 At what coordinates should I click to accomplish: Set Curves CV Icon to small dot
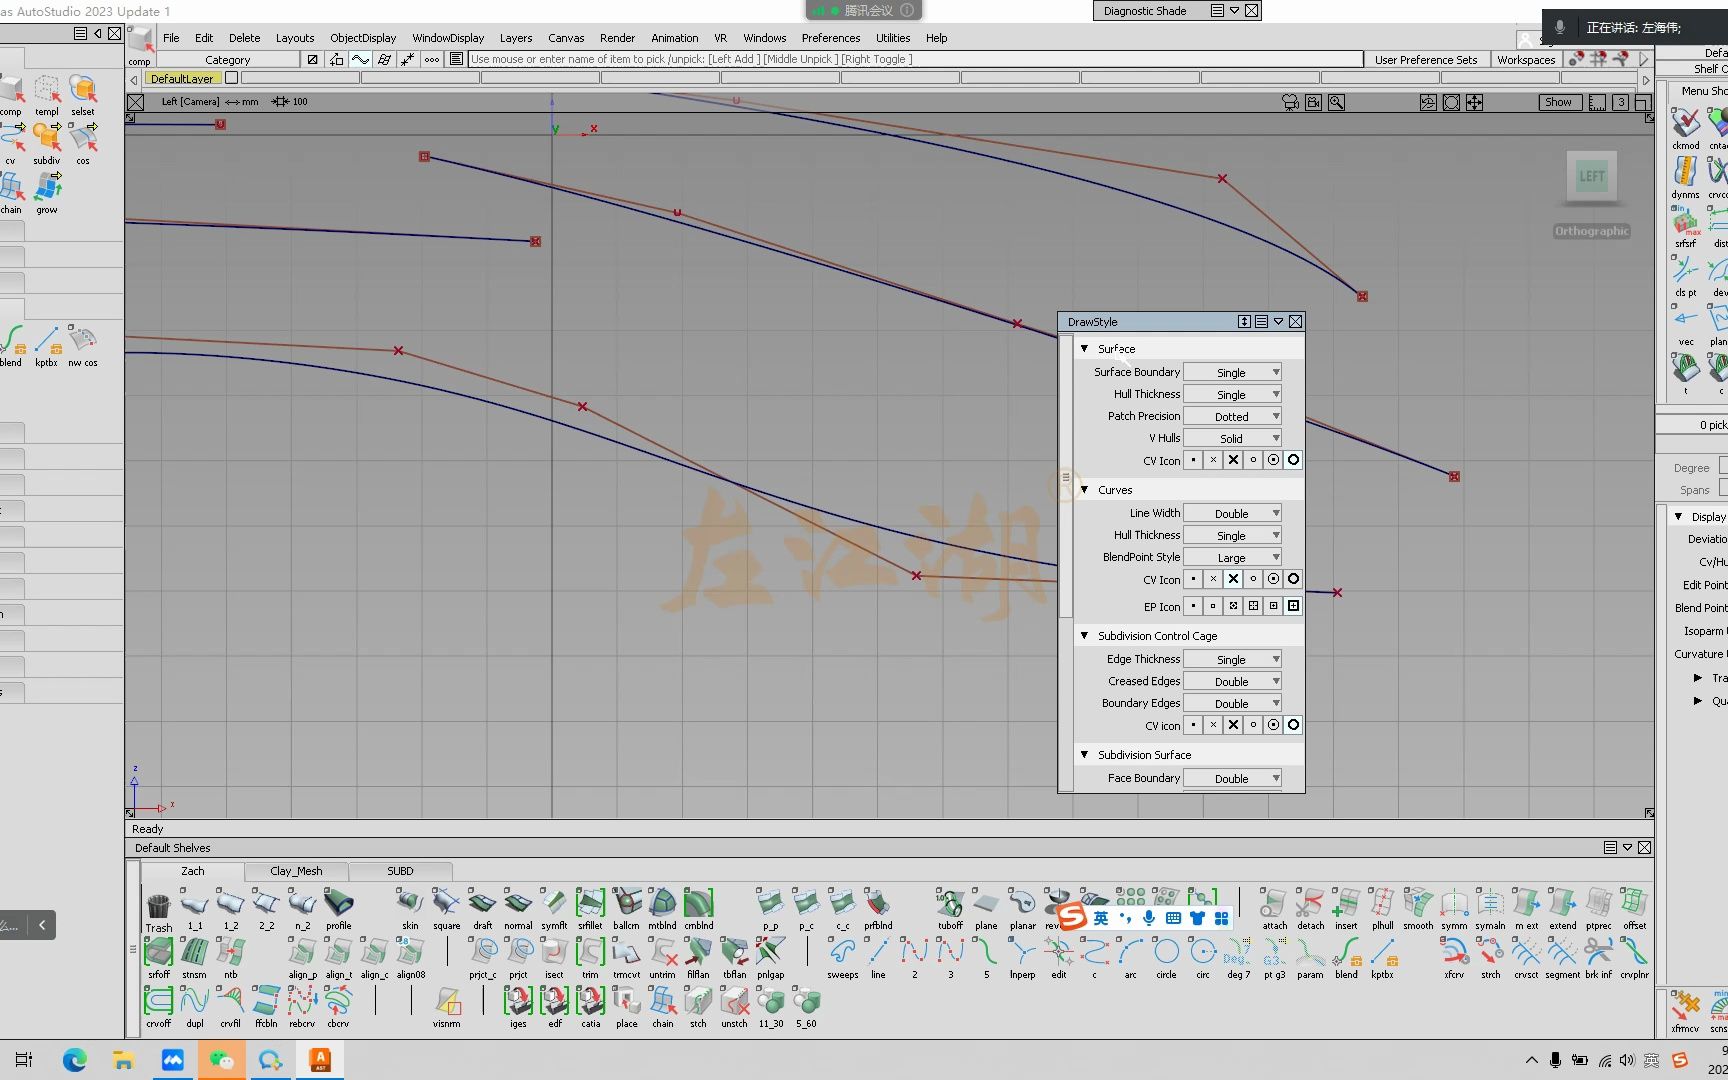click(x=1193, y=579)
